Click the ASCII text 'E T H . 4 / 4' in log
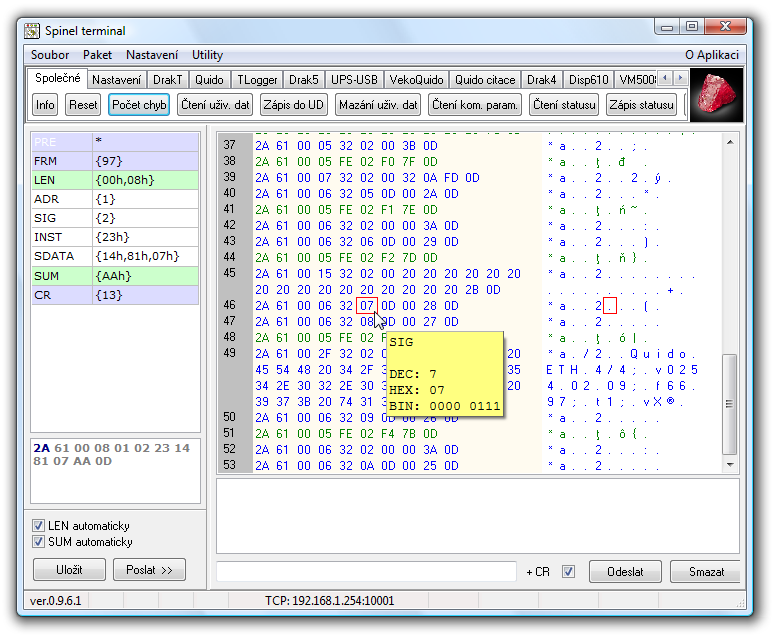Image resolution: width=776 pixels, height=639 pixels. [586, 370]
